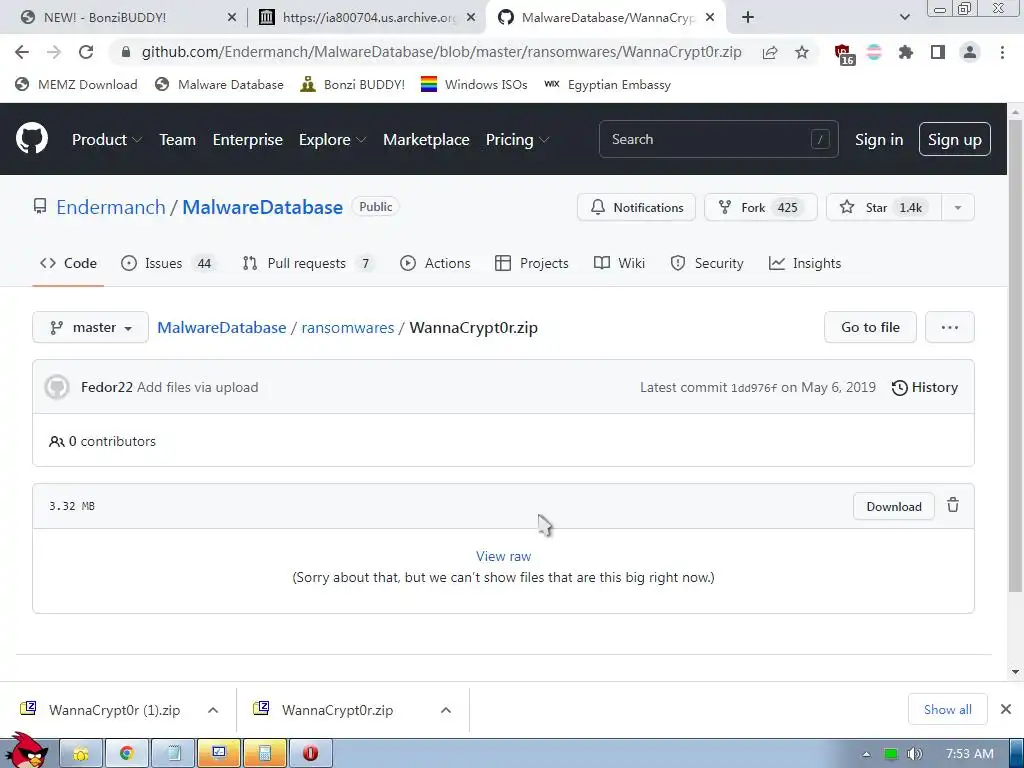The height and width of the screenshot is (768, 1024).
Task: Open the side panel icon in Chrome toolbar
Action: (x=938, y=52)
